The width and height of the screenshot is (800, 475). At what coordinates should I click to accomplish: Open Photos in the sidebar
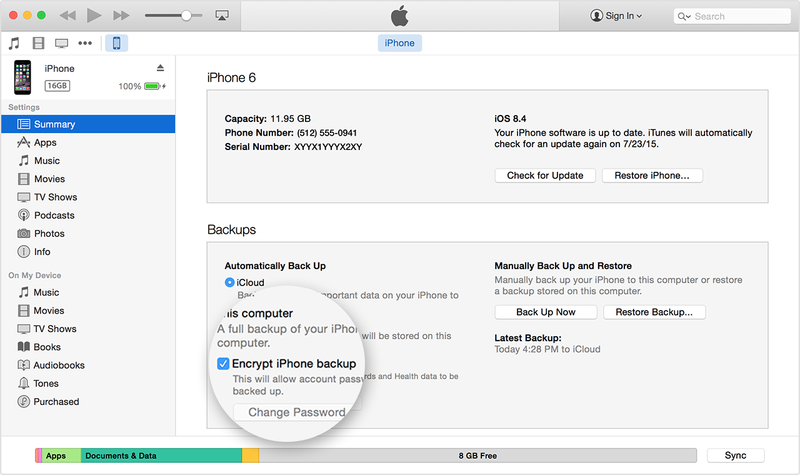pyautogui.click(x=88, y=234)
